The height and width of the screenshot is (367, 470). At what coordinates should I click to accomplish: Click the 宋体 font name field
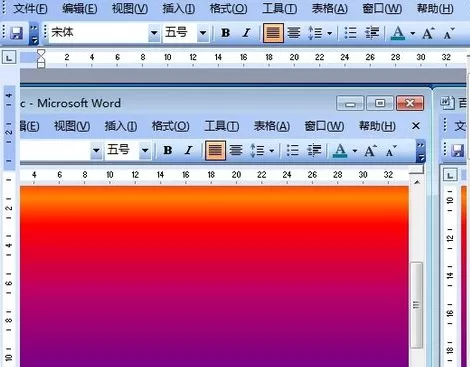(x=98, y=33)
